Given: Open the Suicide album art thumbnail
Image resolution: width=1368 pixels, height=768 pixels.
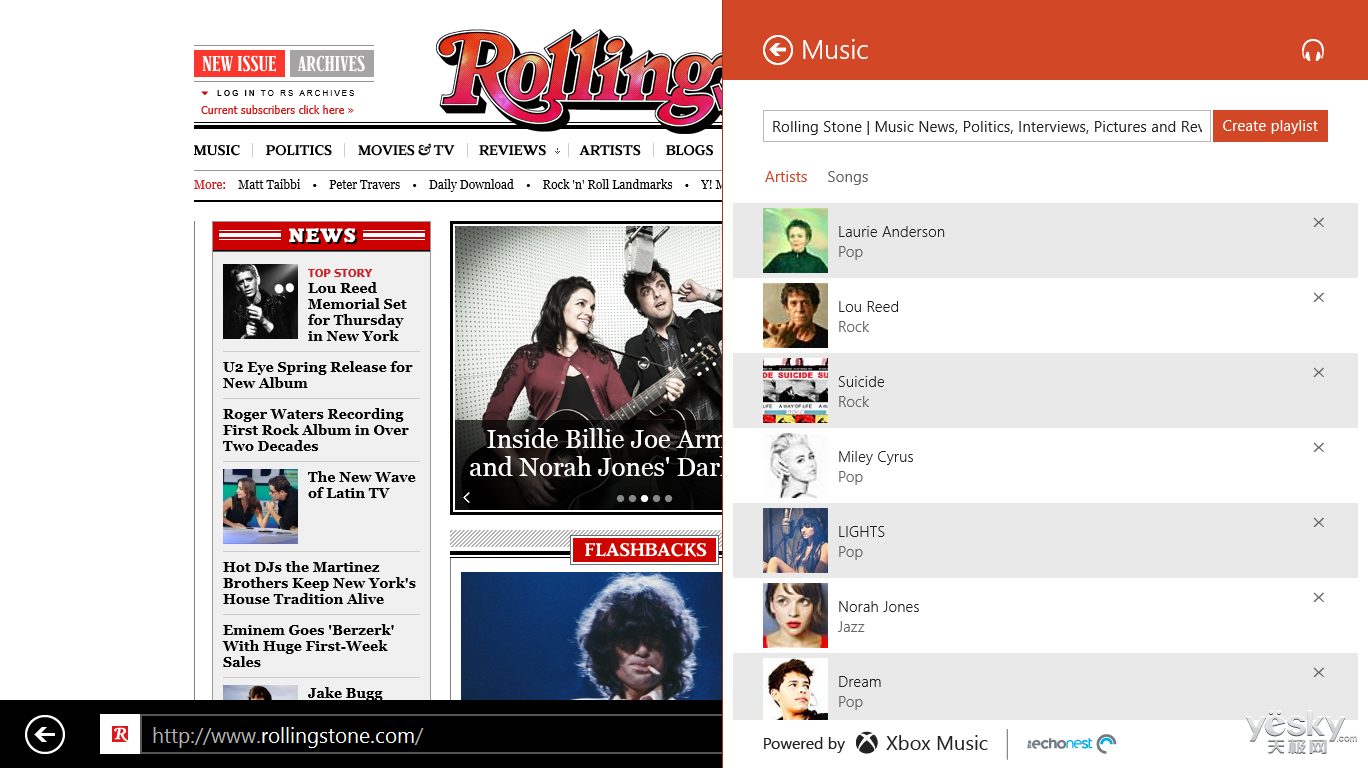Looking at the screenshot, I should [x=795, y=390].
